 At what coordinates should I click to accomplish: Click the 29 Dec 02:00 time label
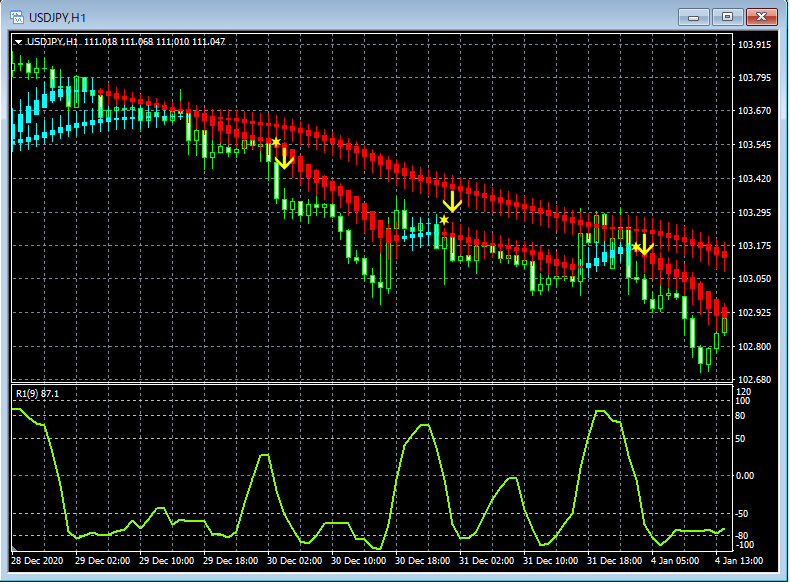click(102, 561)
